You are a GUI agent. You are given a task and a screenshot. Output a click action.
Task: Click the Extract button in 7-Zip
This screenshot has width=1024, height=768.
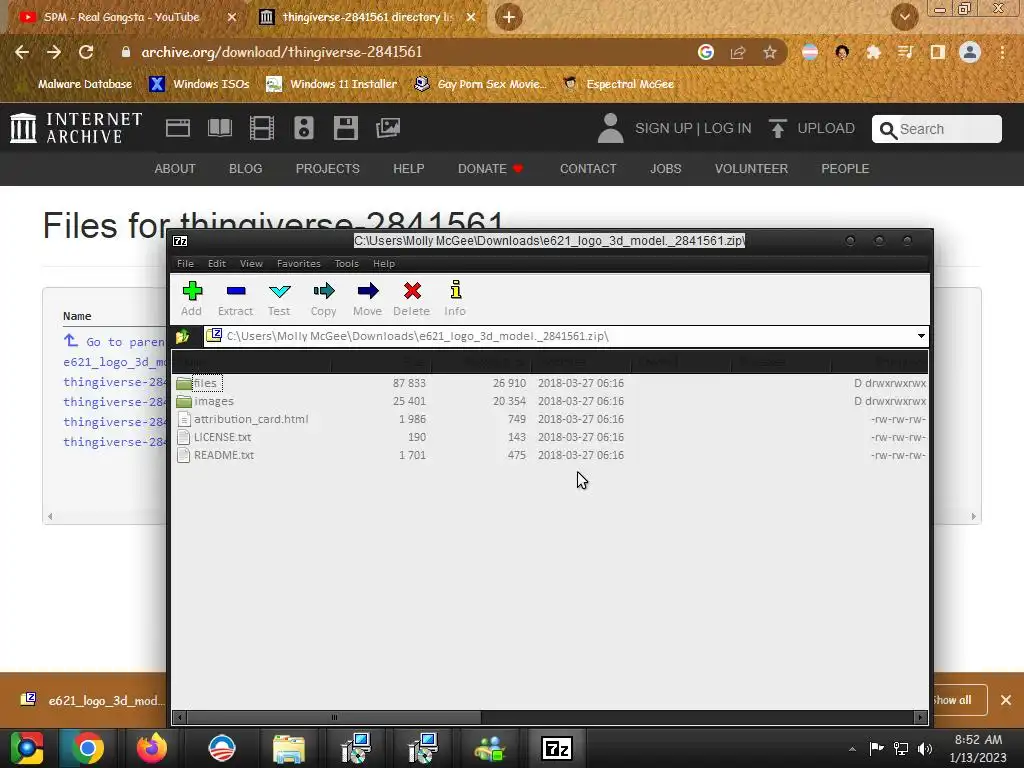(235, 298)
